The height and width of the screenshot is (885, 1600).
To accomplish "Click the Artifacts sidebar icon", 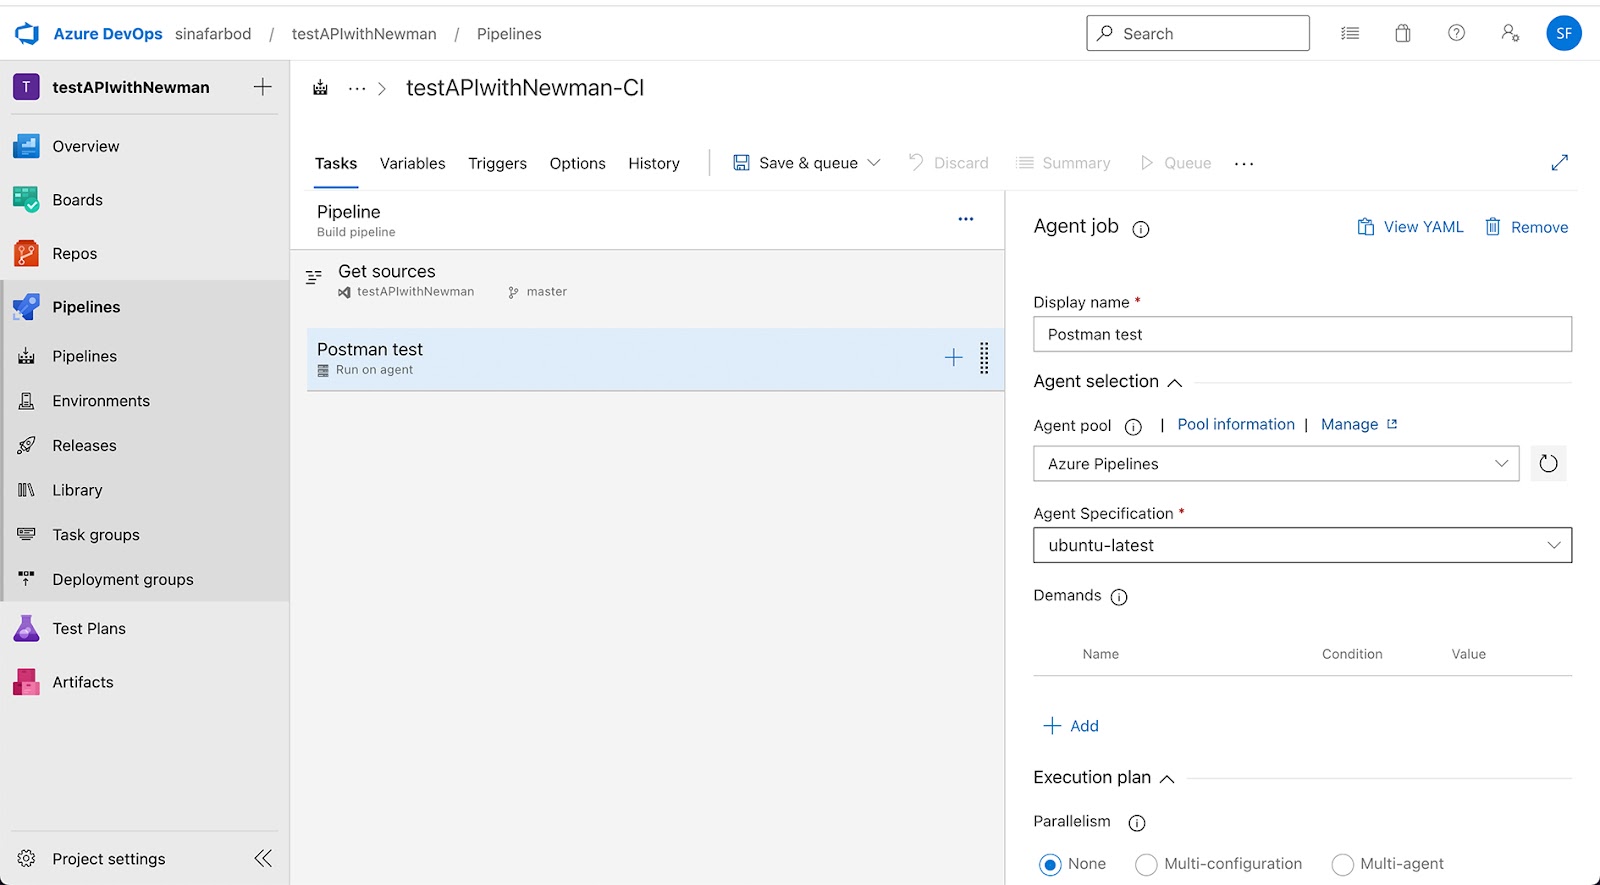I will tap(26, 682).
